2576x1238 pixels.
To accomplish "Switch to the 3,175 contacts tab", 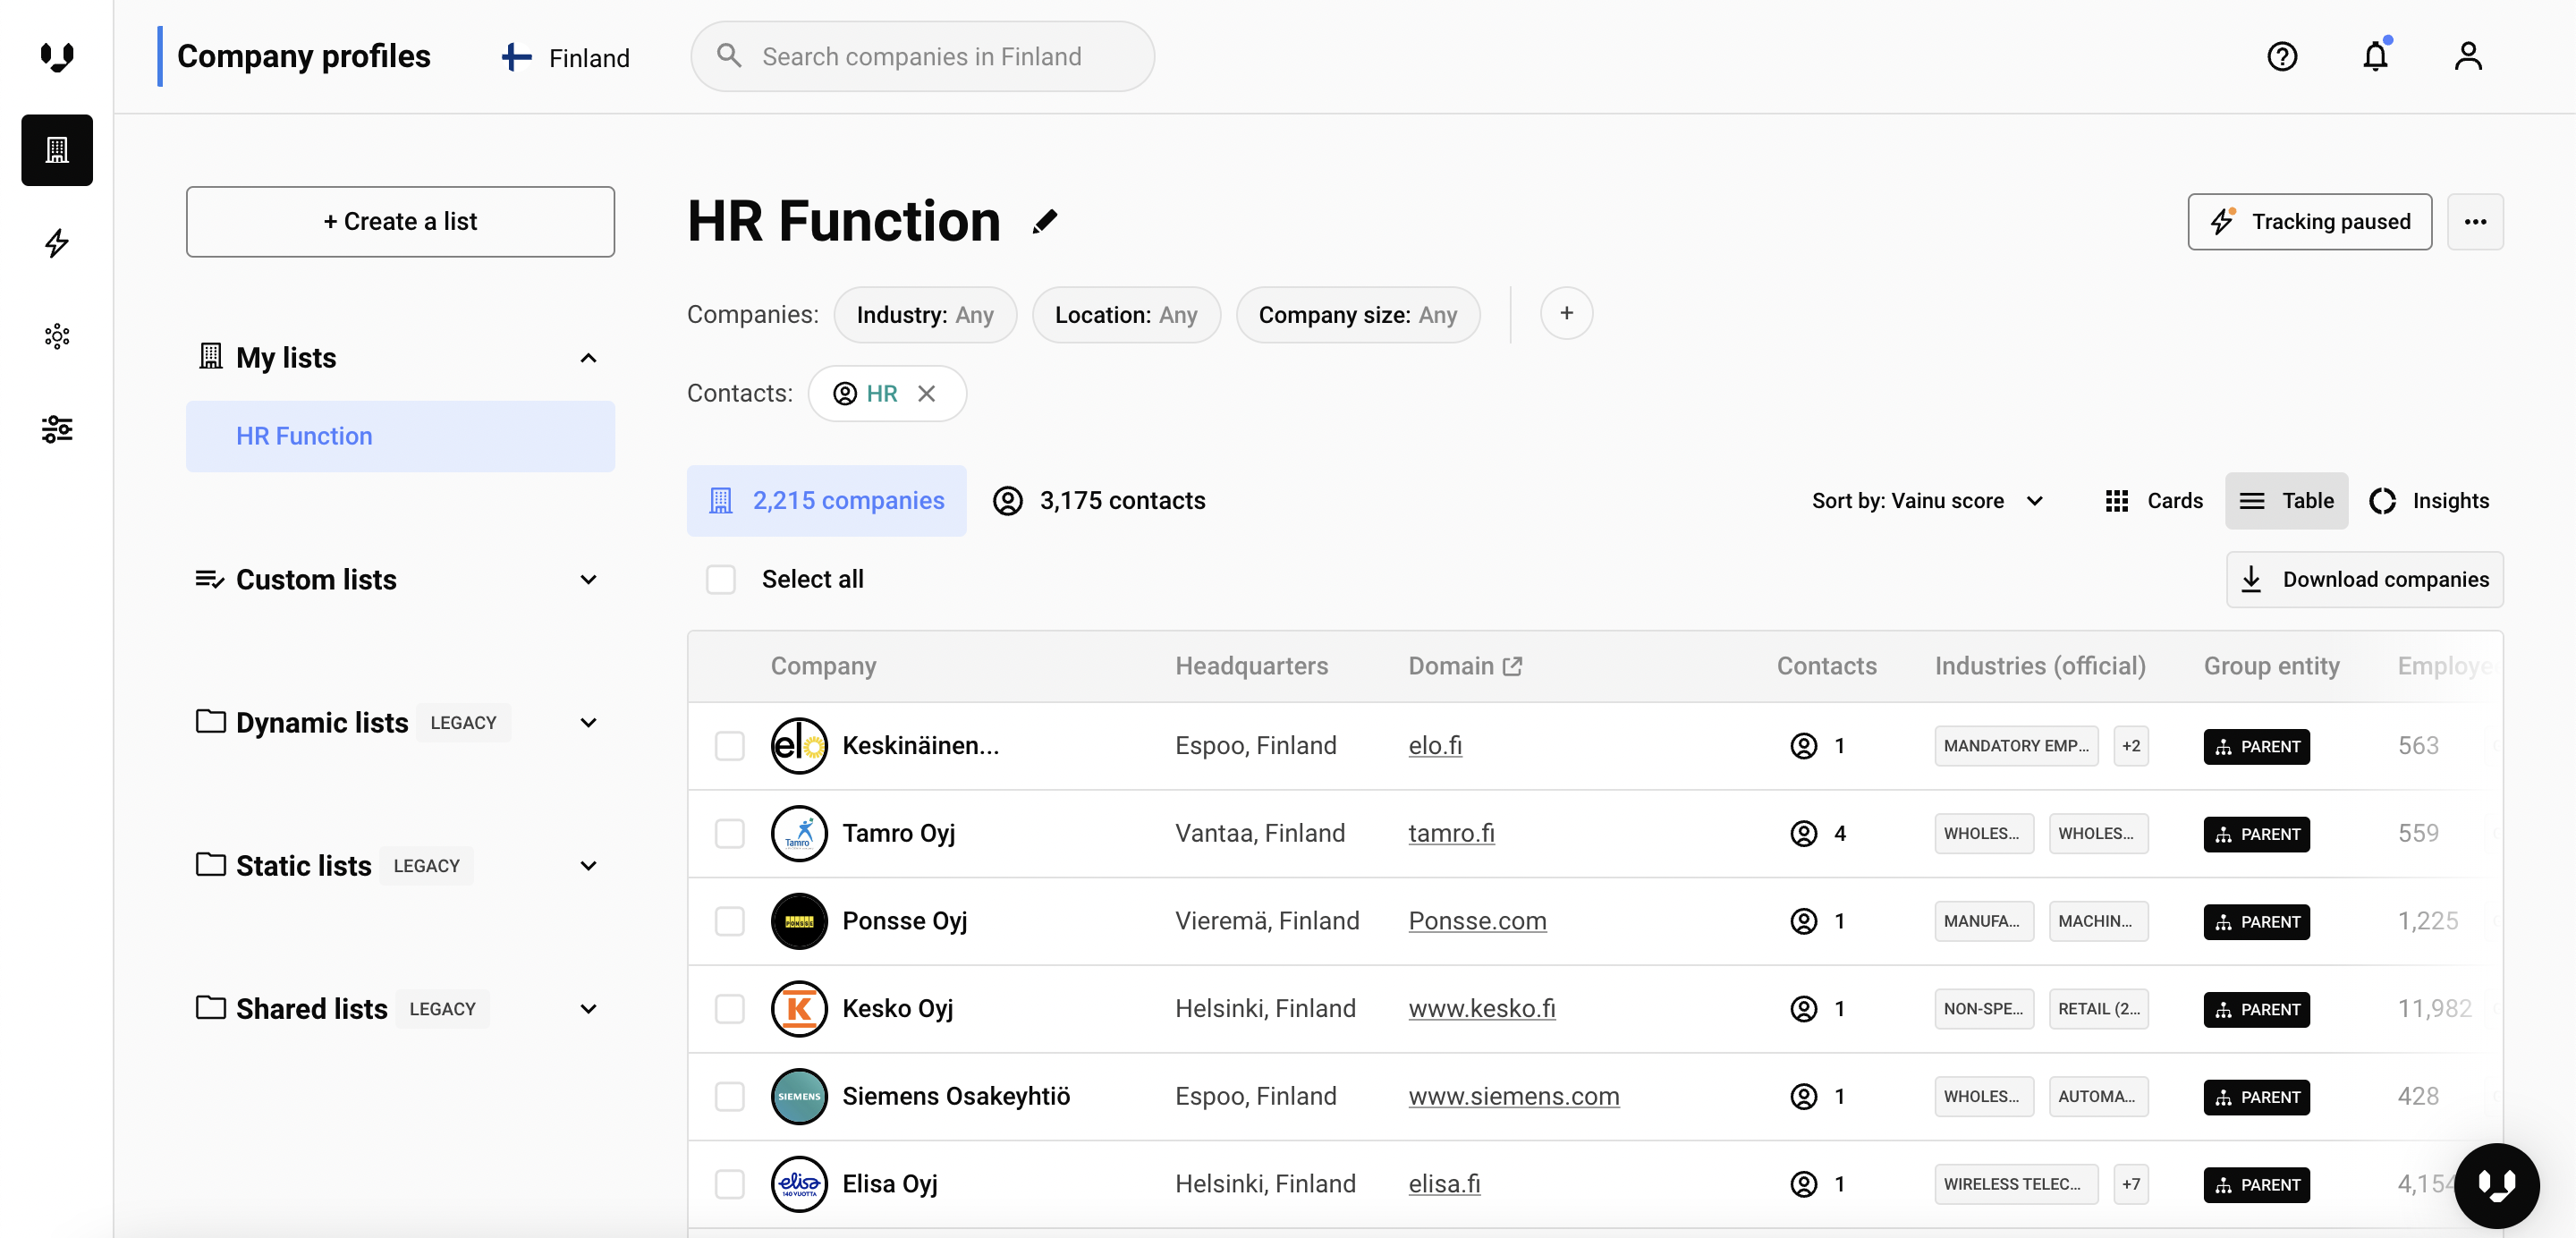I will [1099, 500].
